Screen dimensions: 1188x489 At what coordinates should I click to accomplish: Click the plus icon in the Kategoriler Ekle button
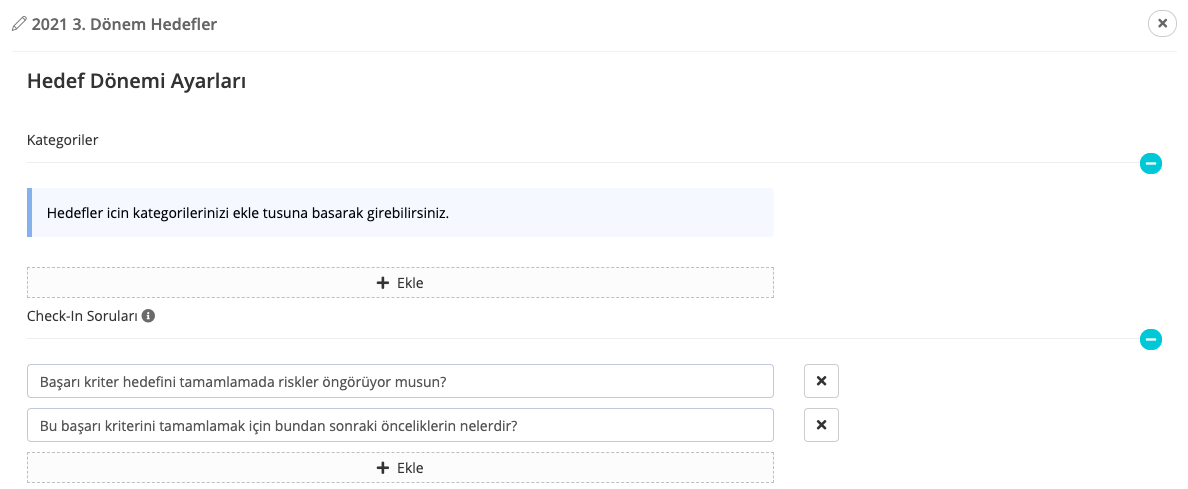point(382,283)
